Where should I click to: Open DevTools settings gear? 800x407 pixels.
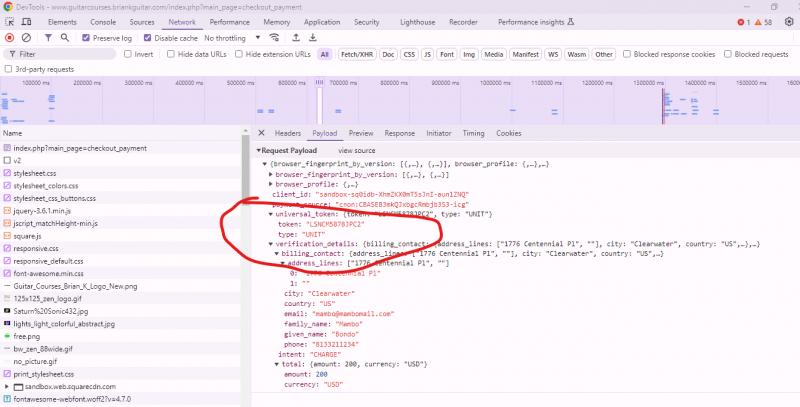(789, 22)
